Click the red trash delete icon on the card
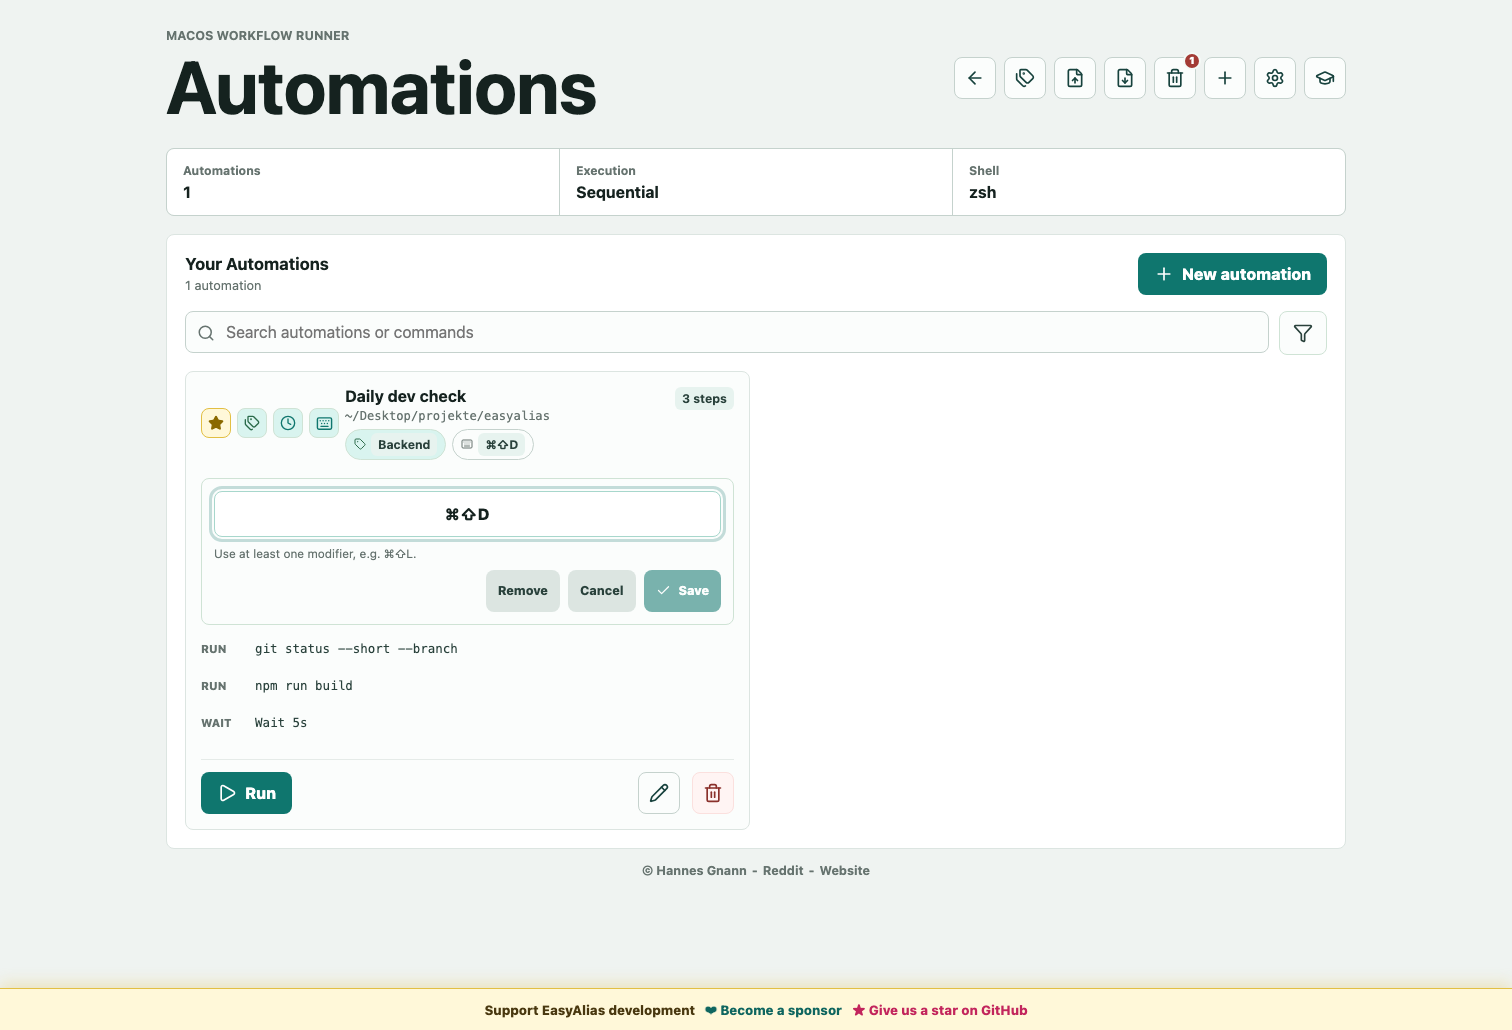This screenshot has width=1512, height=1030. click(713, 793)
